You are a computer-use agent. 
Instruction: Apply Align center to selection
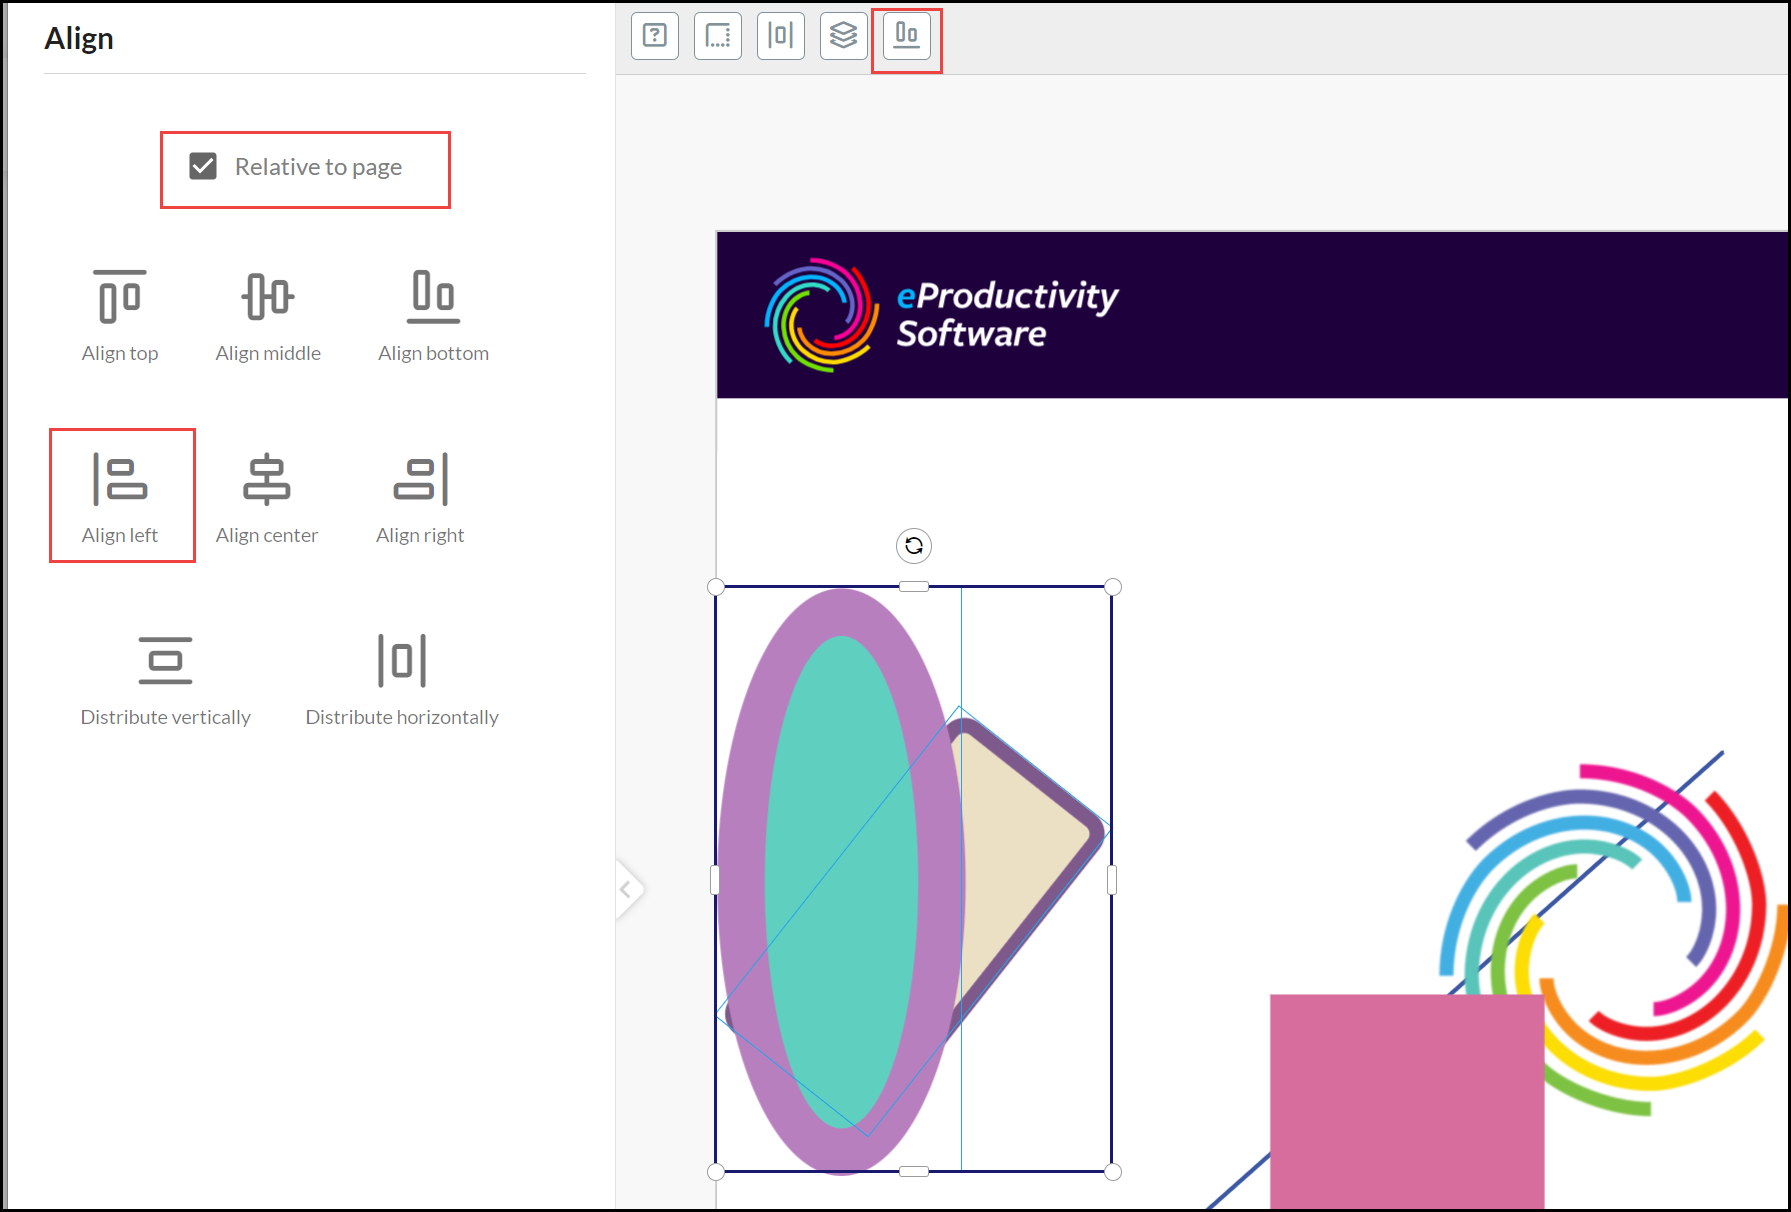(267, 480)
